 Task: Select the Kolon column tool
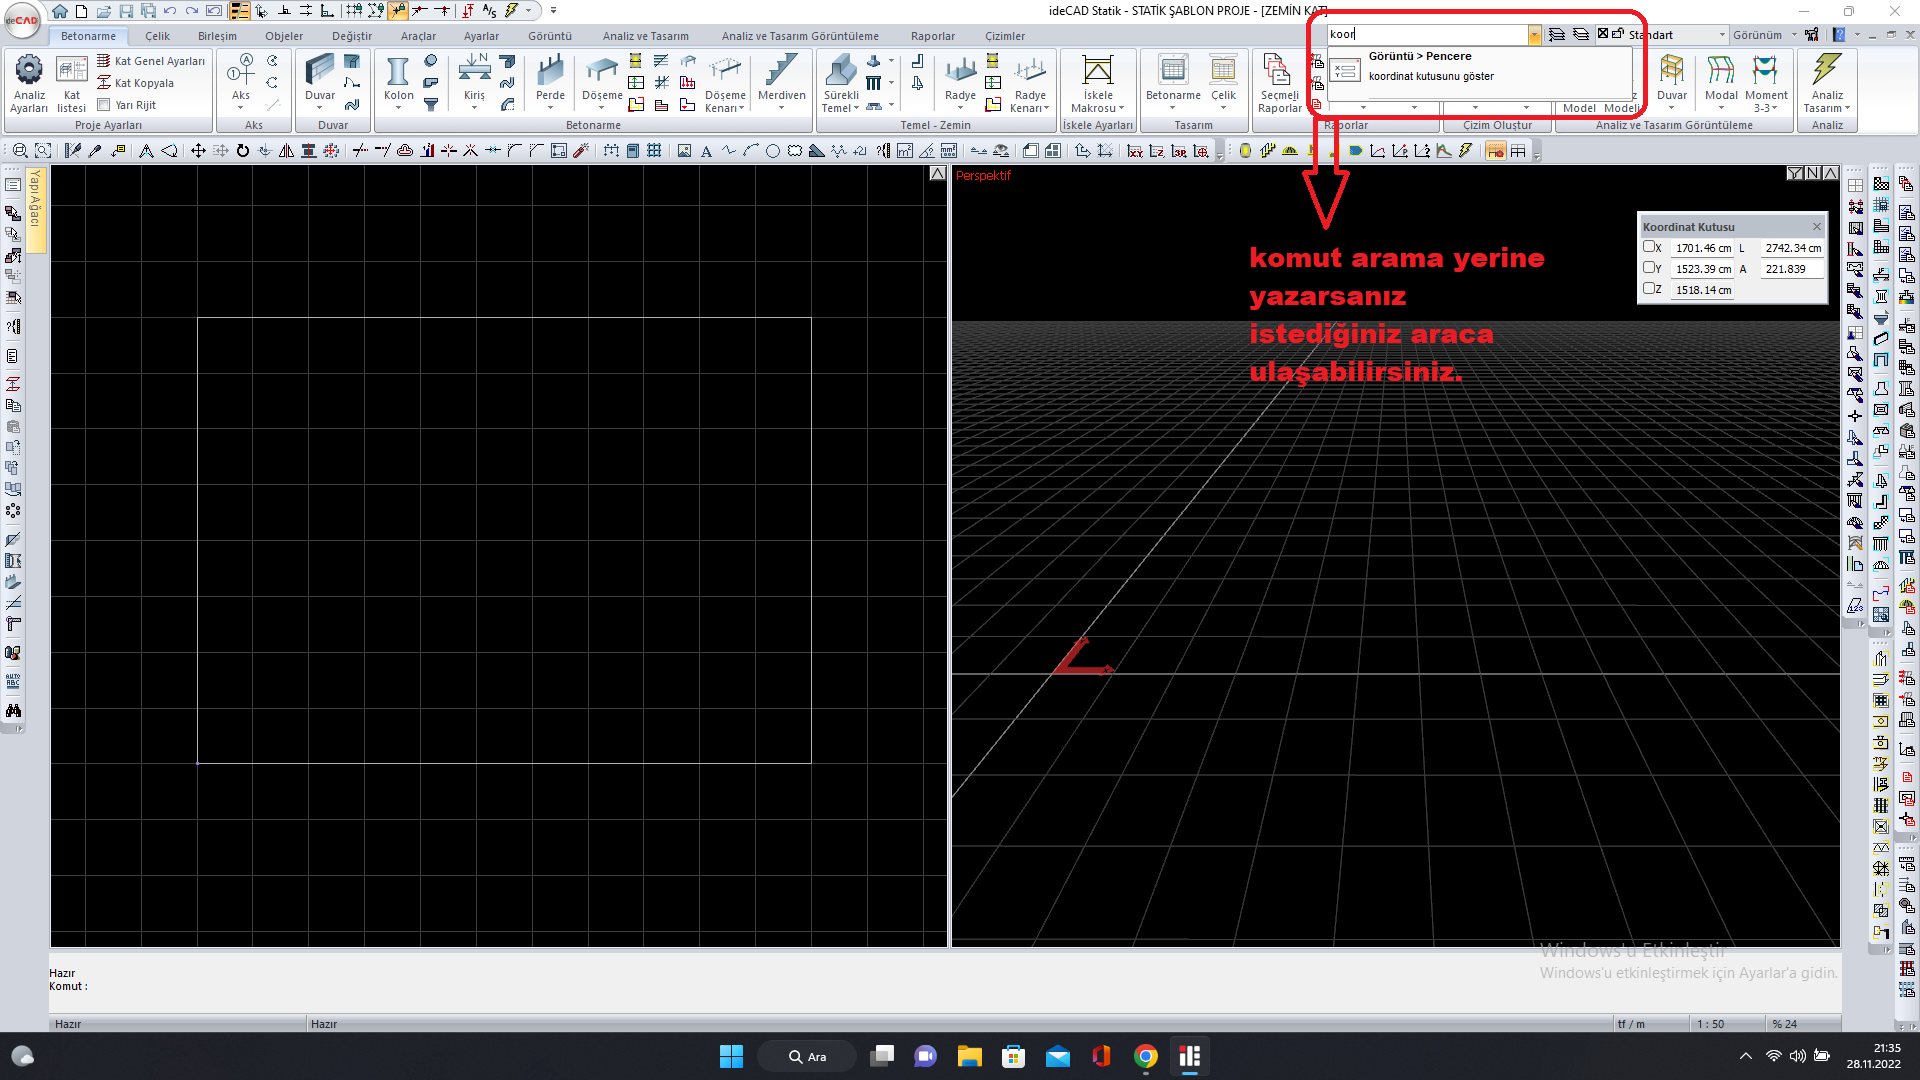398,78
